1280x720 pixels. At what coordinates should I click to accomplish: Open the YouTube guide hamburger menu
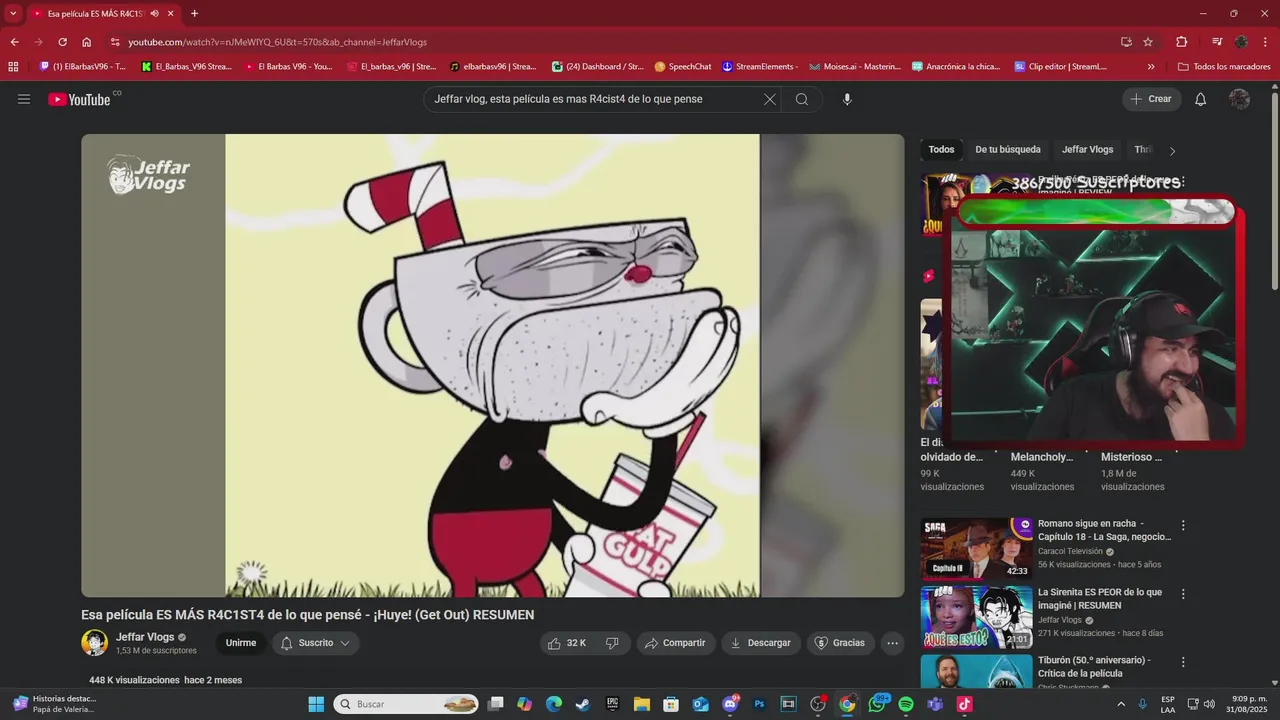coord(24,99)
